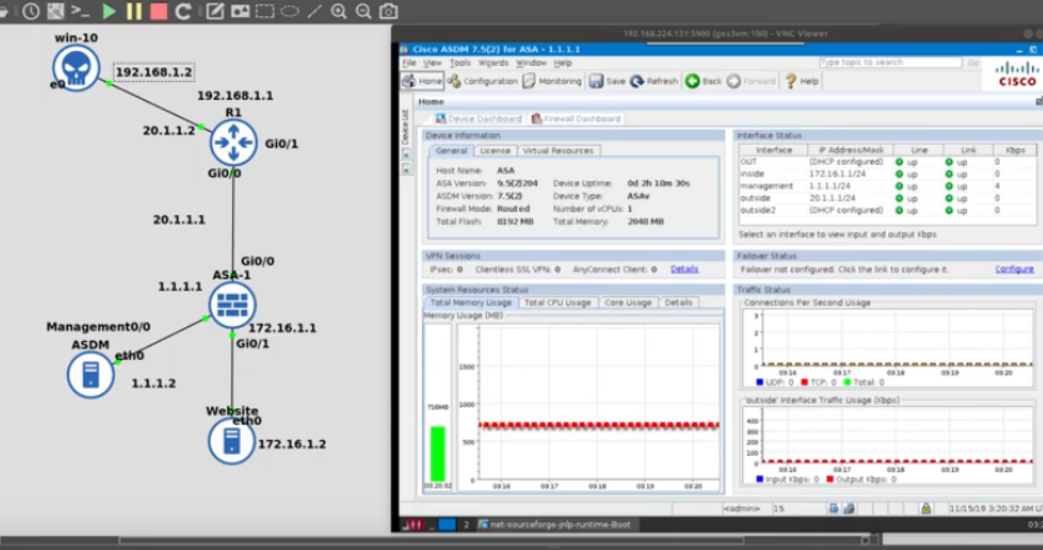Start all nodes with the green play icon
The height and width of the screenshot is (550, 1043).
(109, 12)
